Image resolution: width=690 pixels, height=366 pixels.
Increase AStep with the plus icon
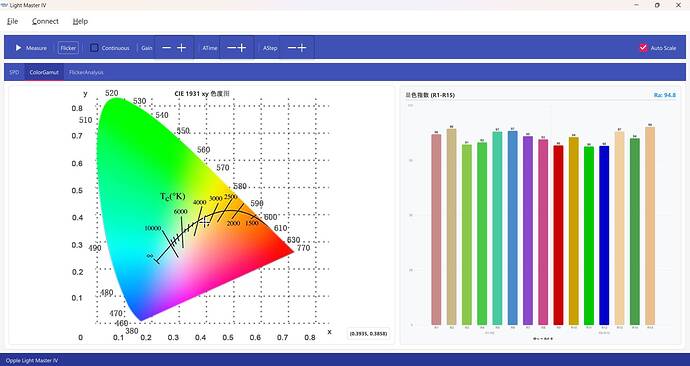coord(302,48)
